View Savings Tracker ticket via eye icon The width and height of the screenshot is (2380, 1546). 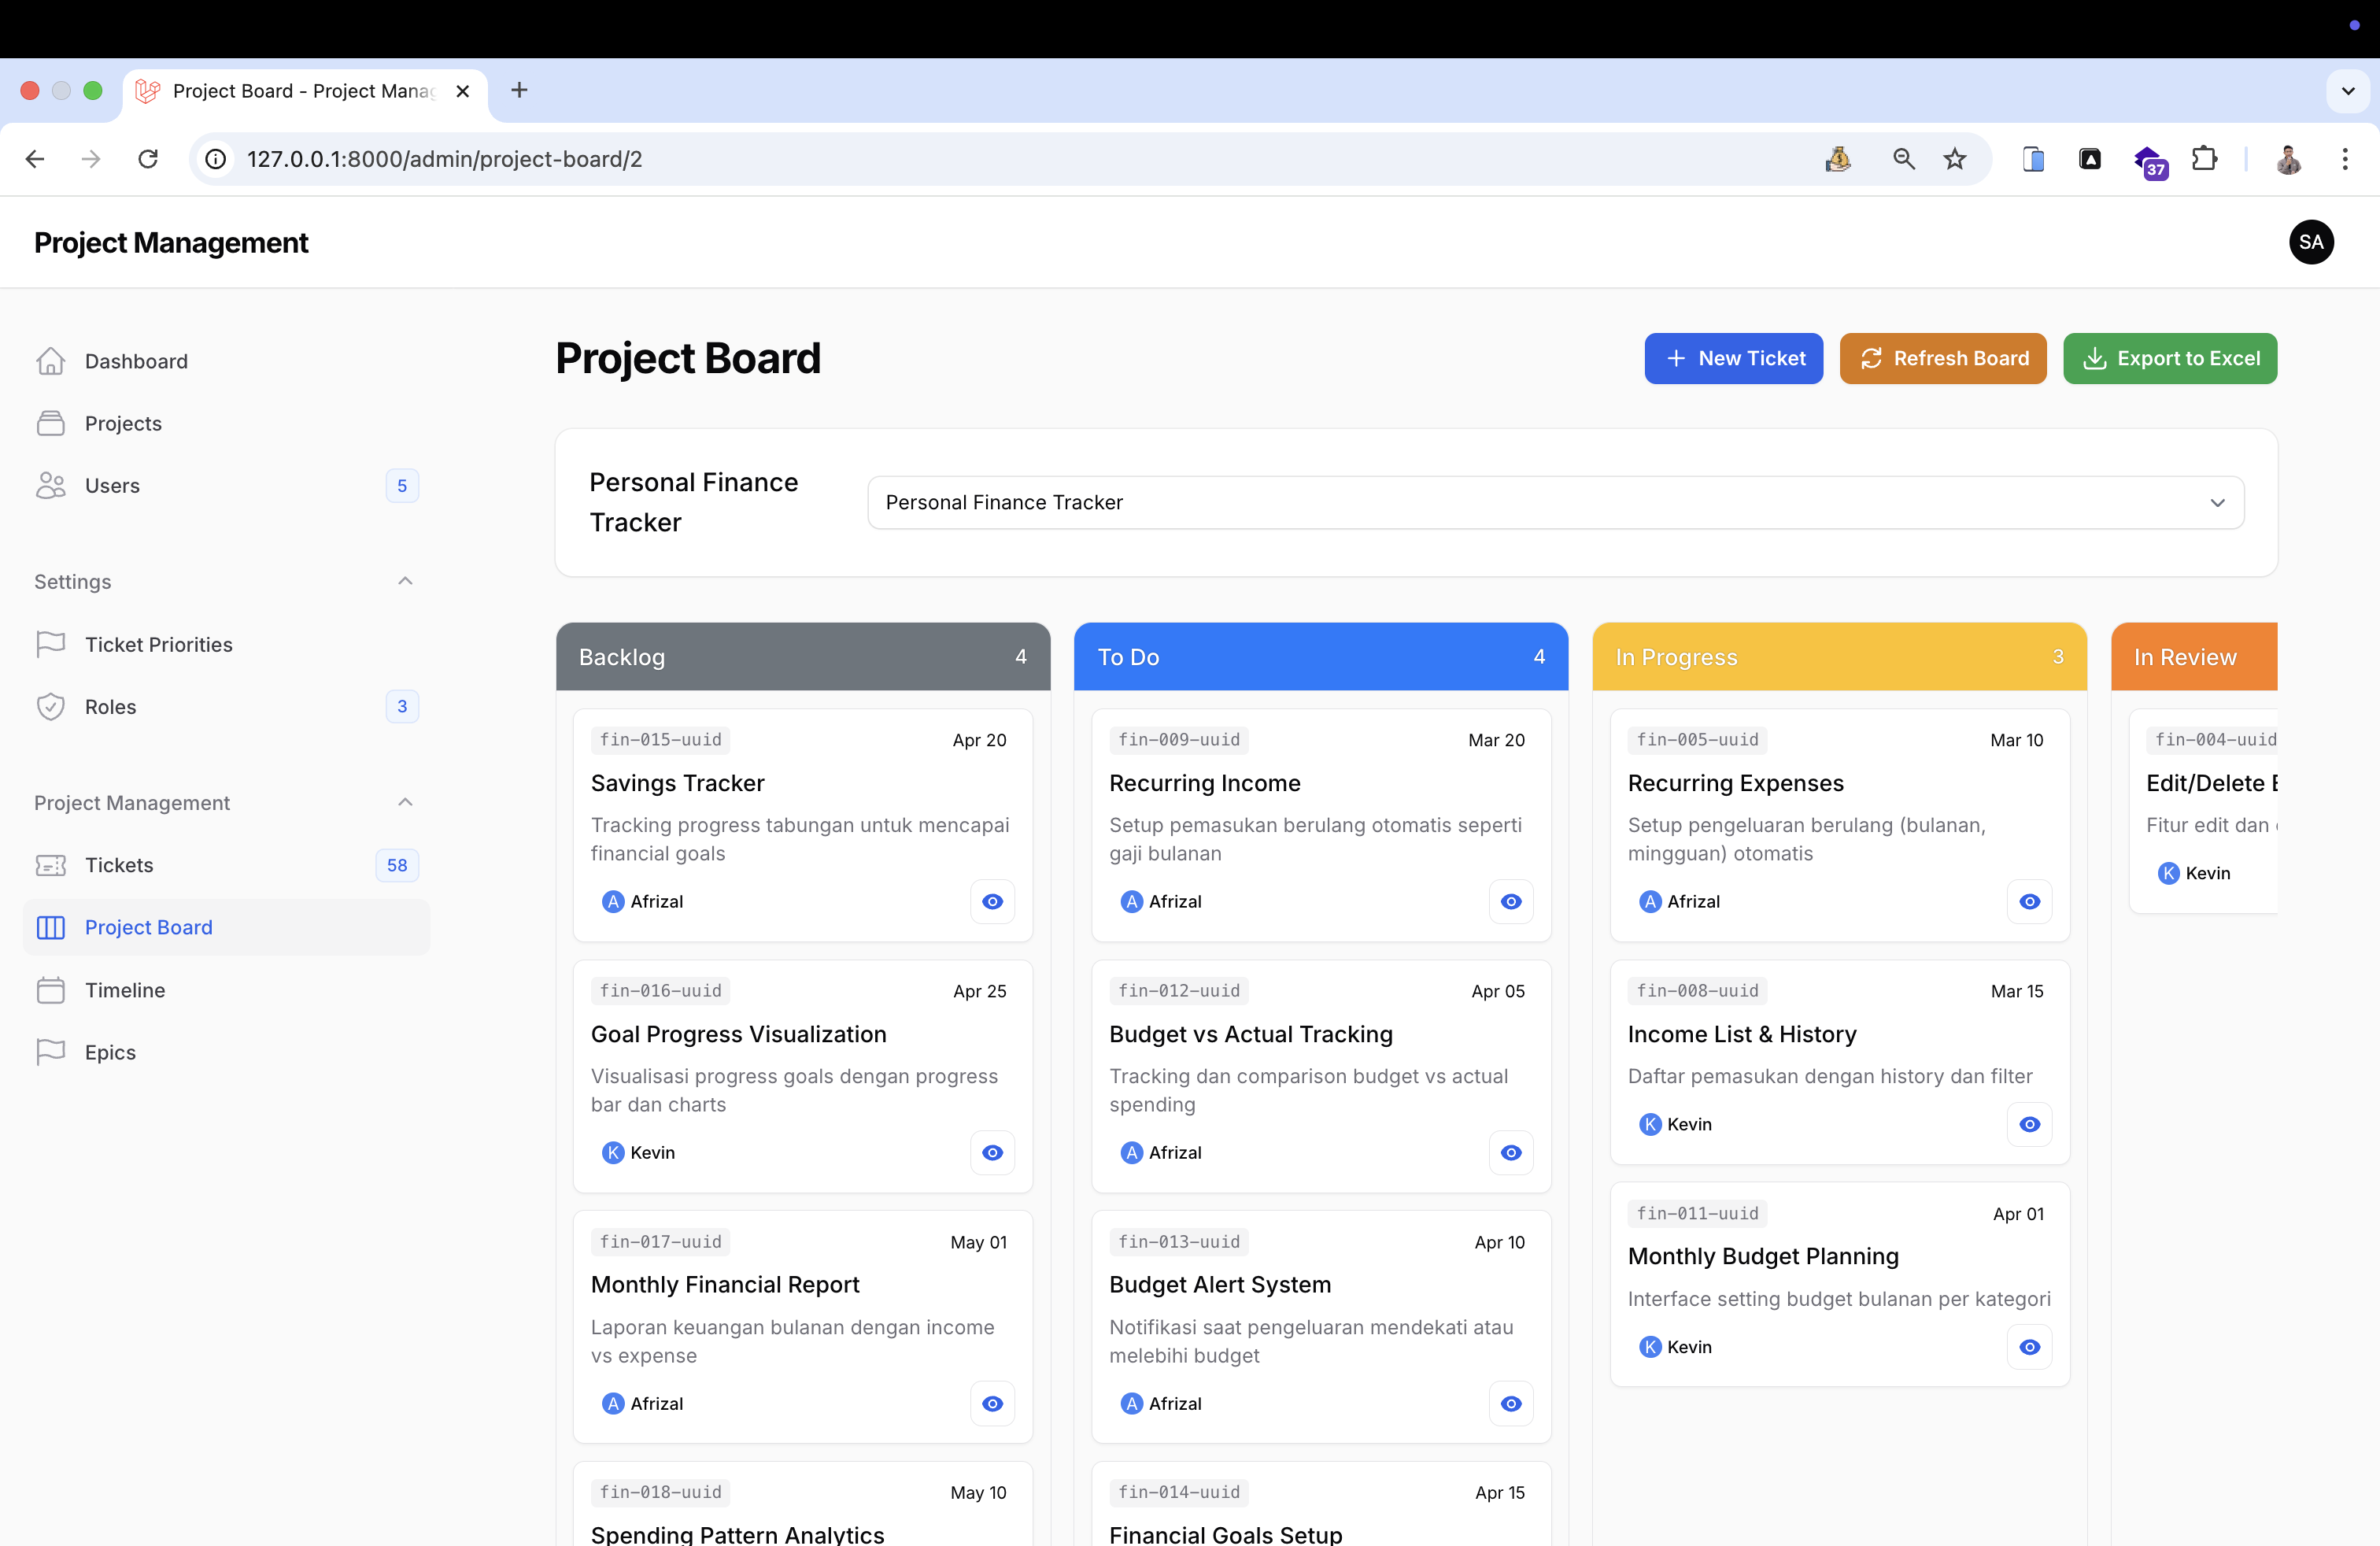pos(992,901)
